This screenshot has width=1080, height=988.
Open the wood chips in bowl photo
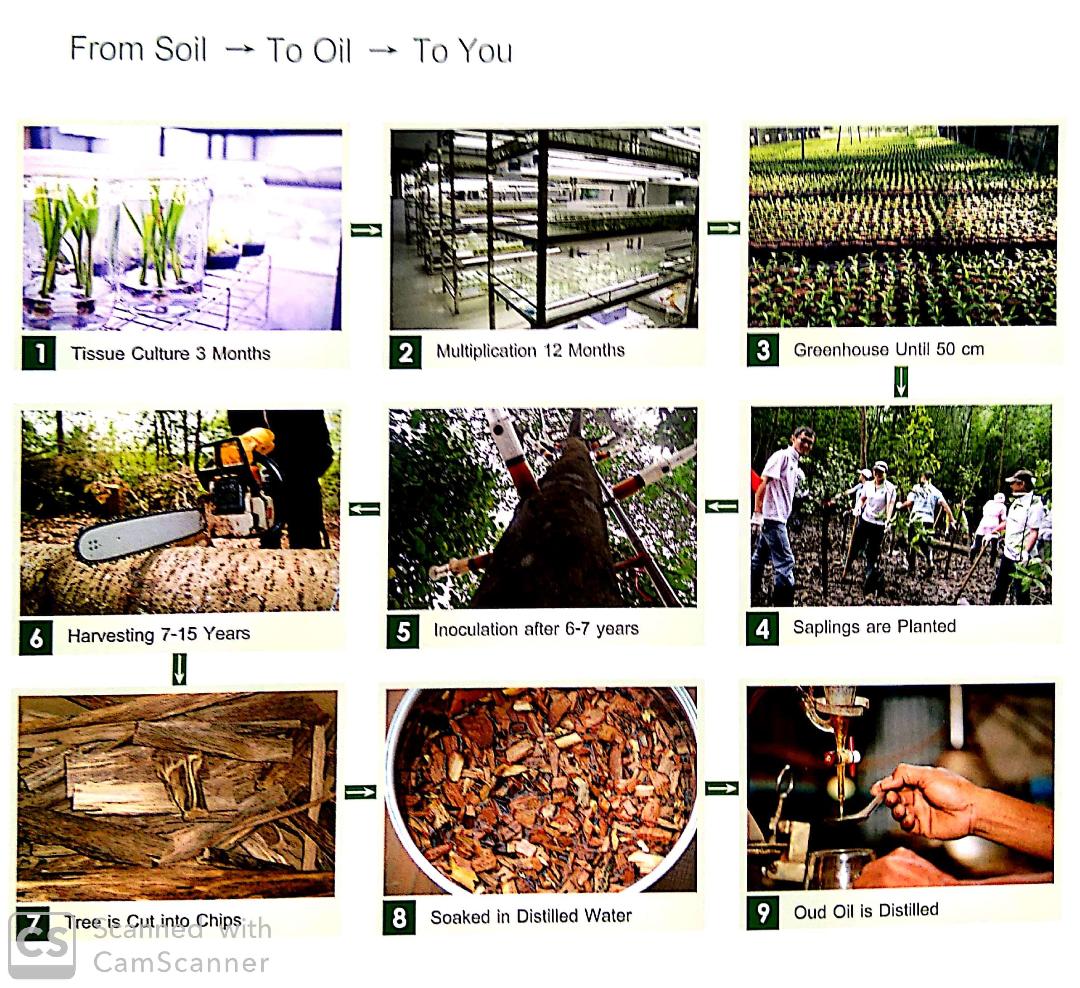click(541, 790)
